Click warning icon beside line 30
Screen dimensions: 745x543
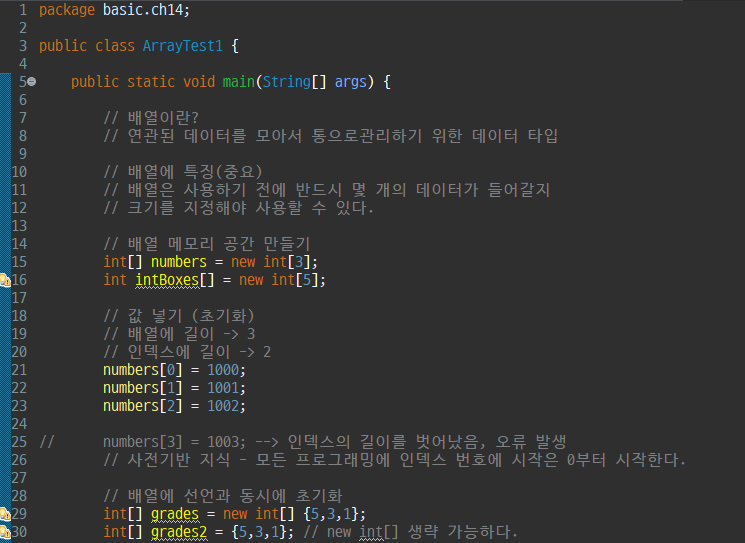pos(5,532)
